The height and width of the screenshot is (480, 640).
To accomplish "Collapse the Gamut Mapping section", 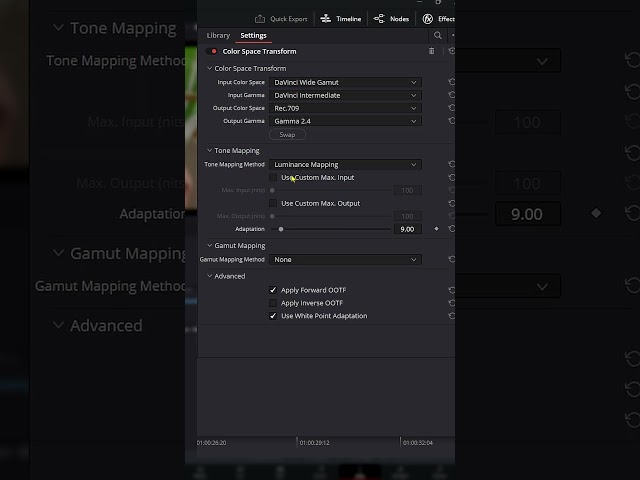I will [x=209, y=245].
